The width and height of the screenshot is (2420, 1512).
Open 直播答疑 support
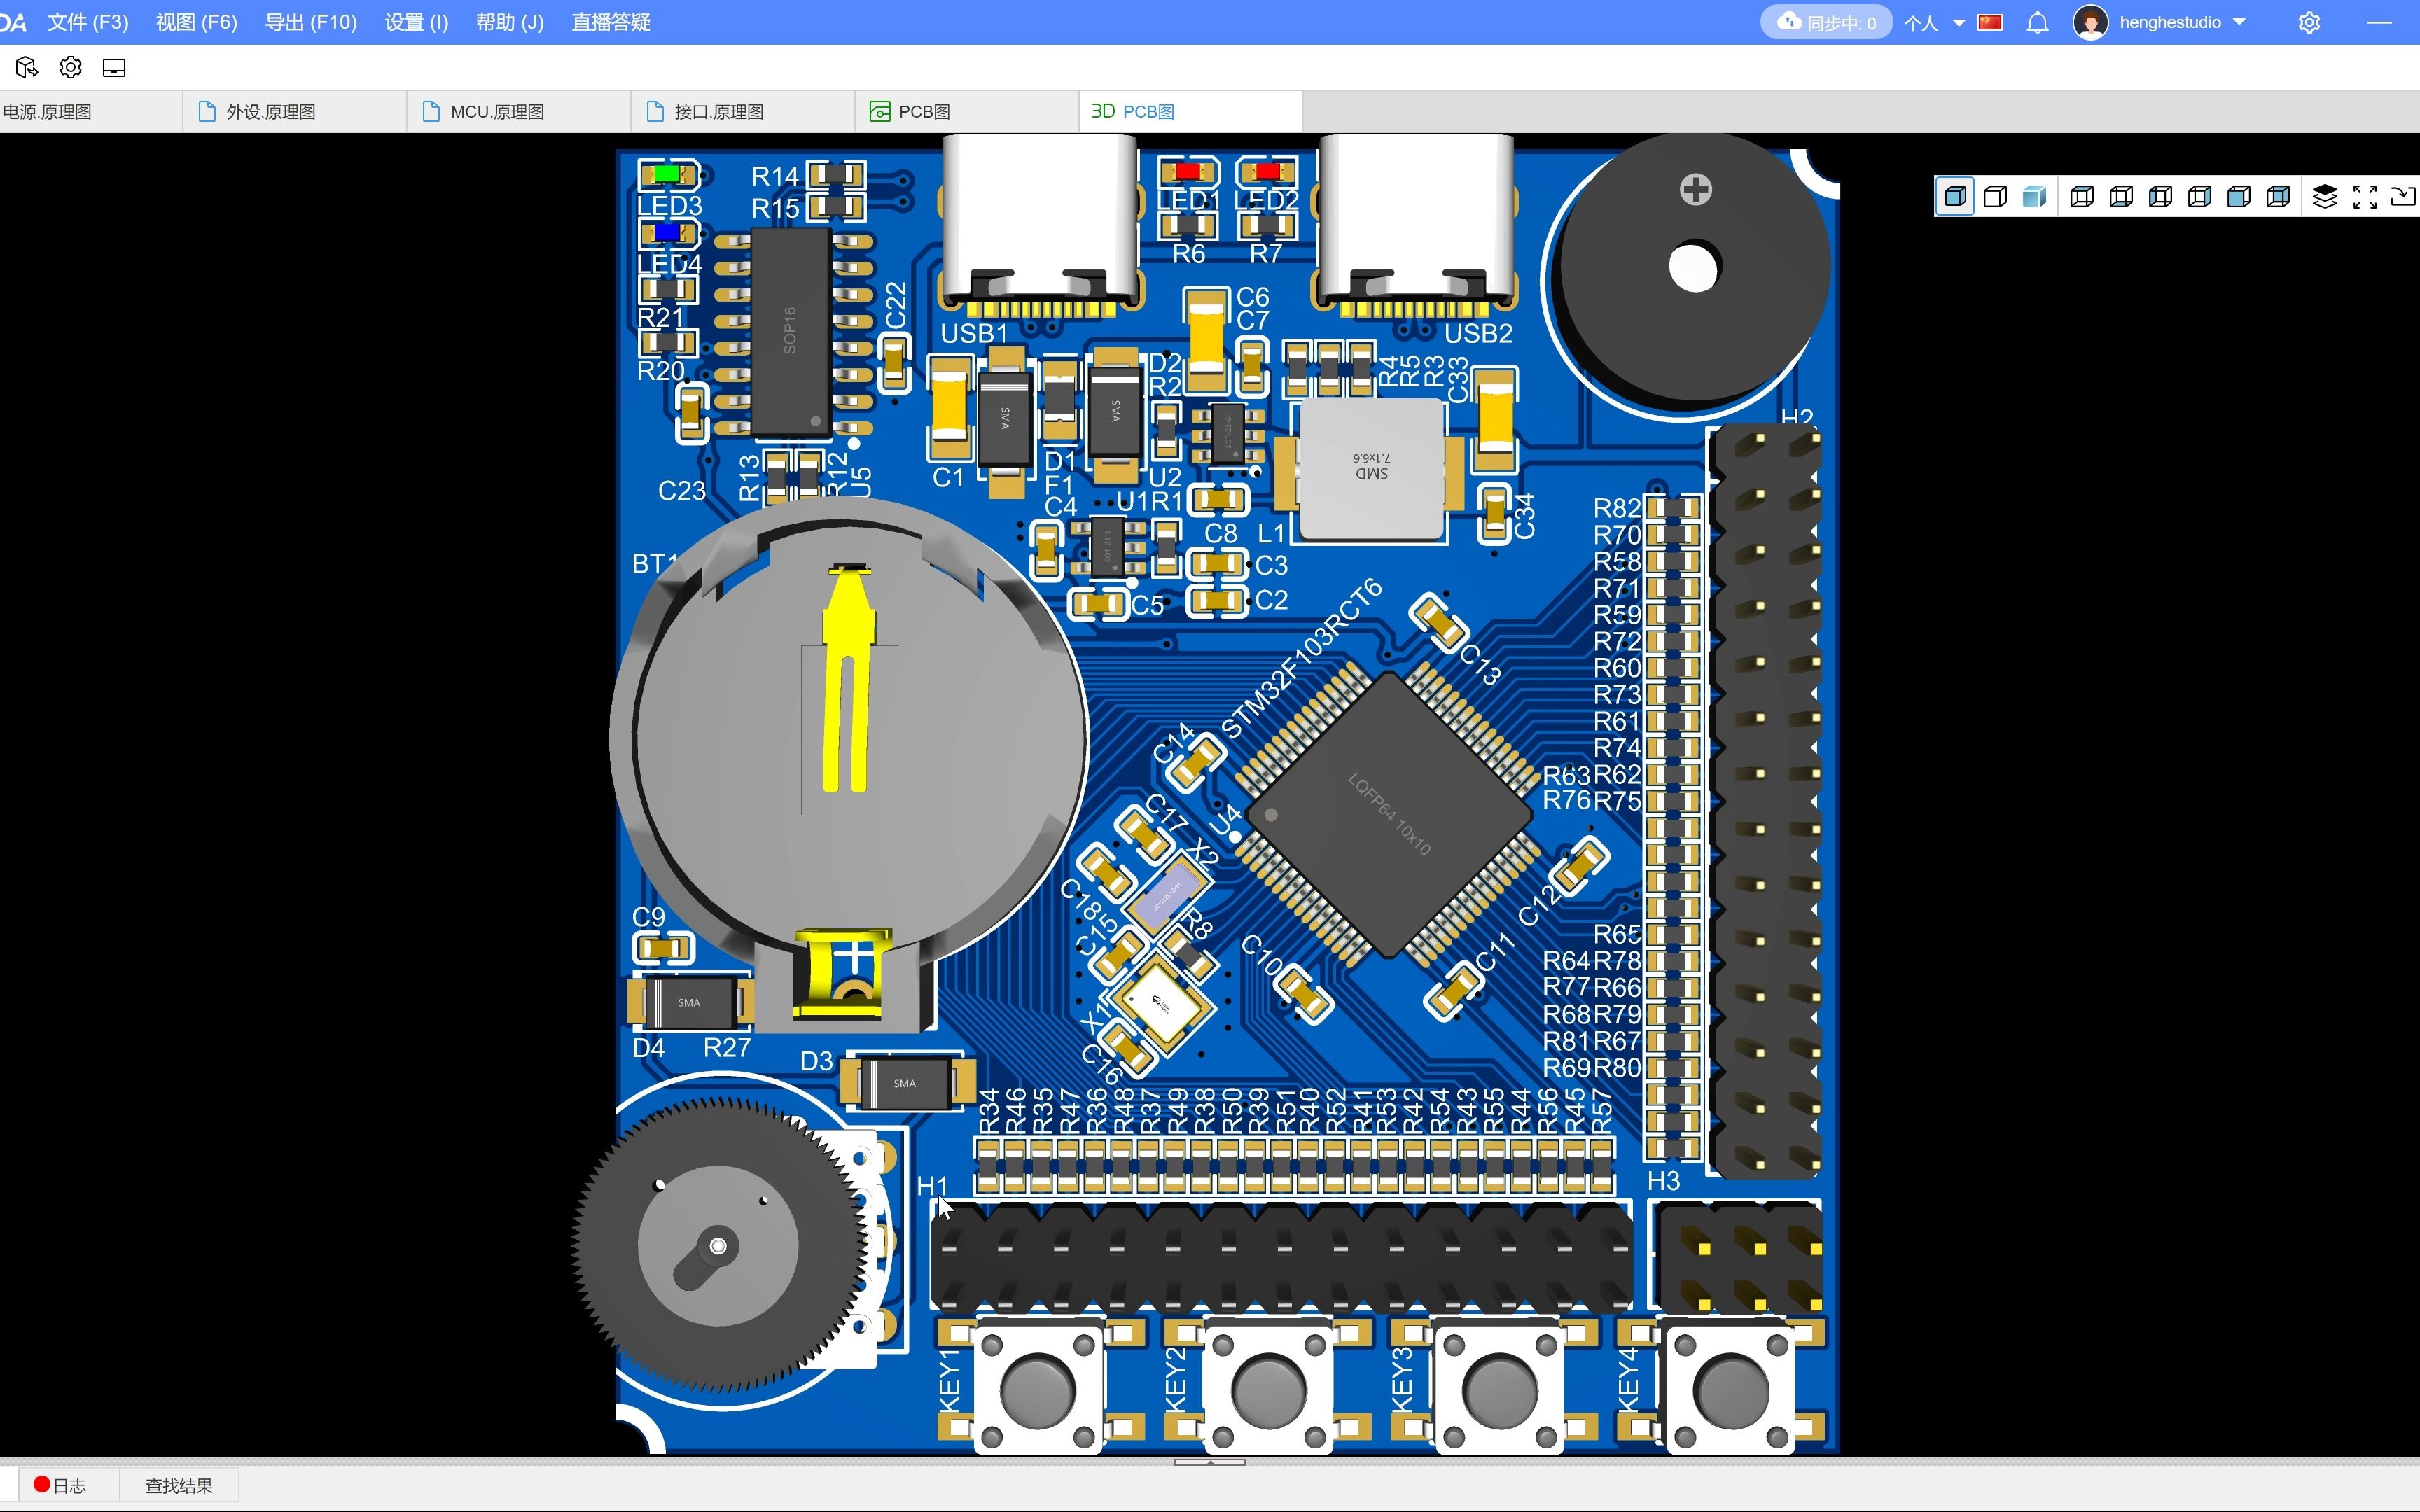[611, 22]
